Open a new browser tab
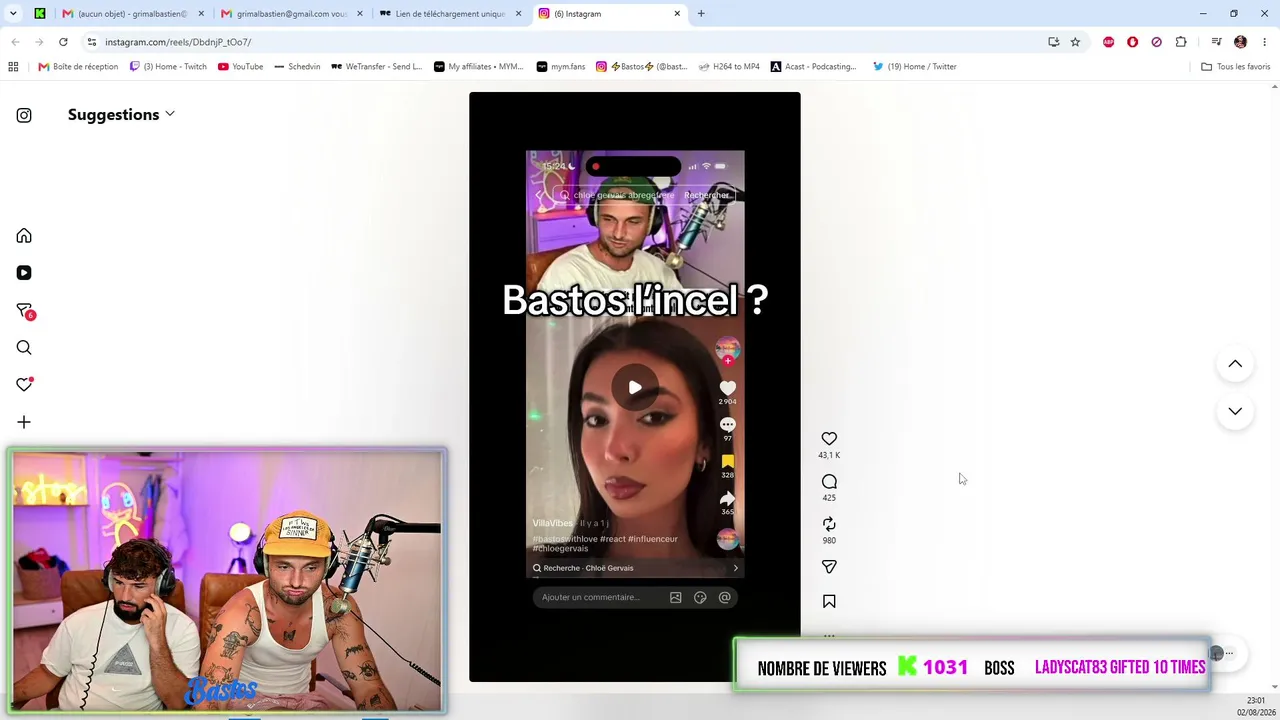The height and width of the screenshot is (720, 1280). (x=701, y=14)
